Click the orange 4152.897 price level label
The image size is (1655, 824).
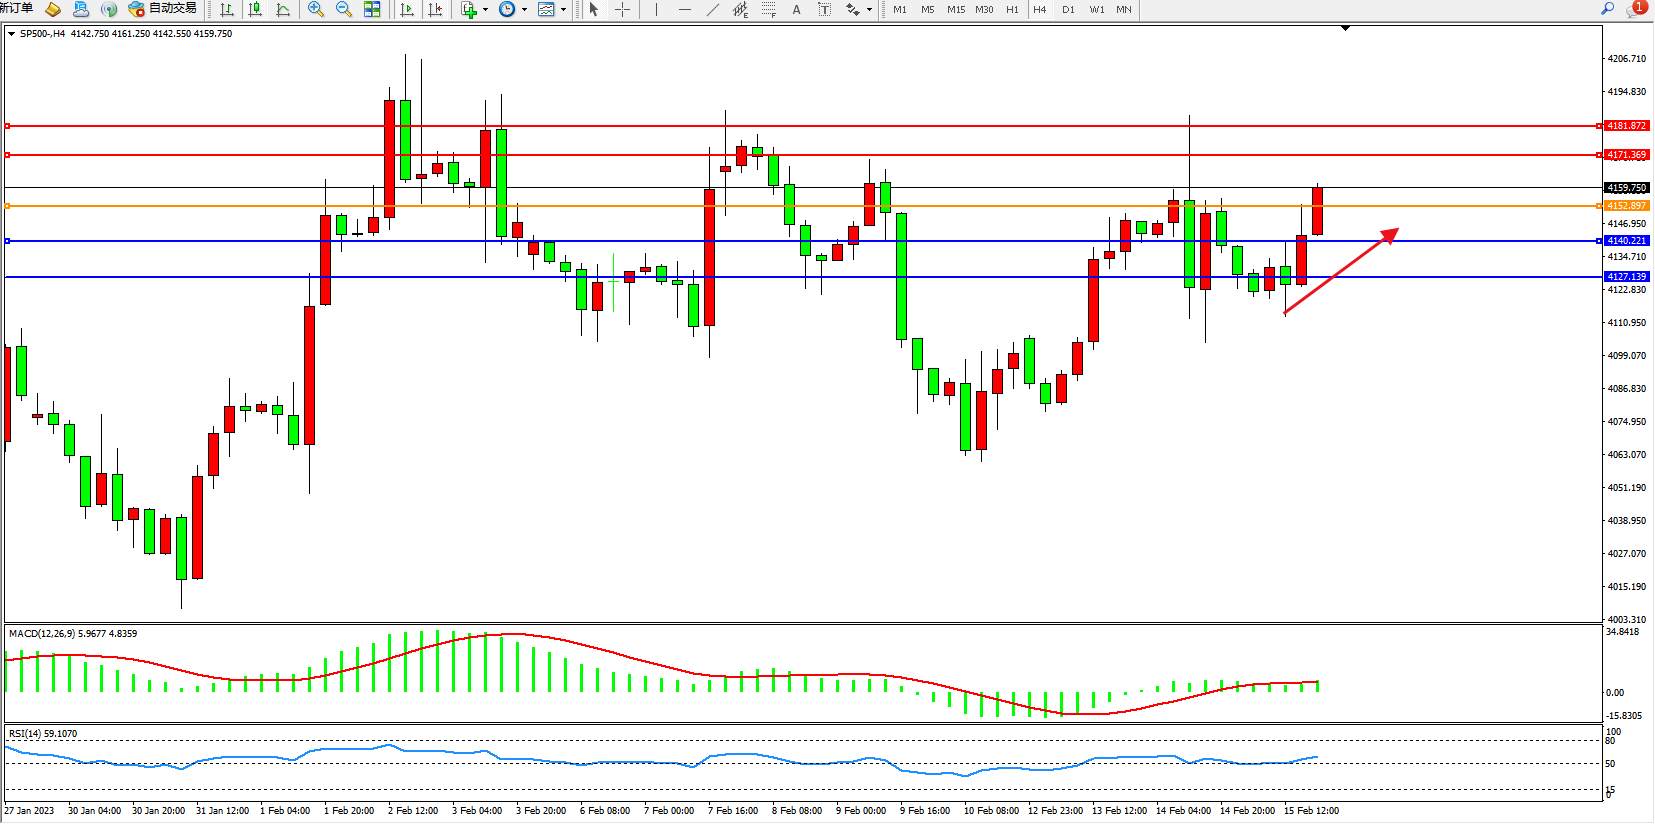pyautogui.click(x=1626, y=206)
